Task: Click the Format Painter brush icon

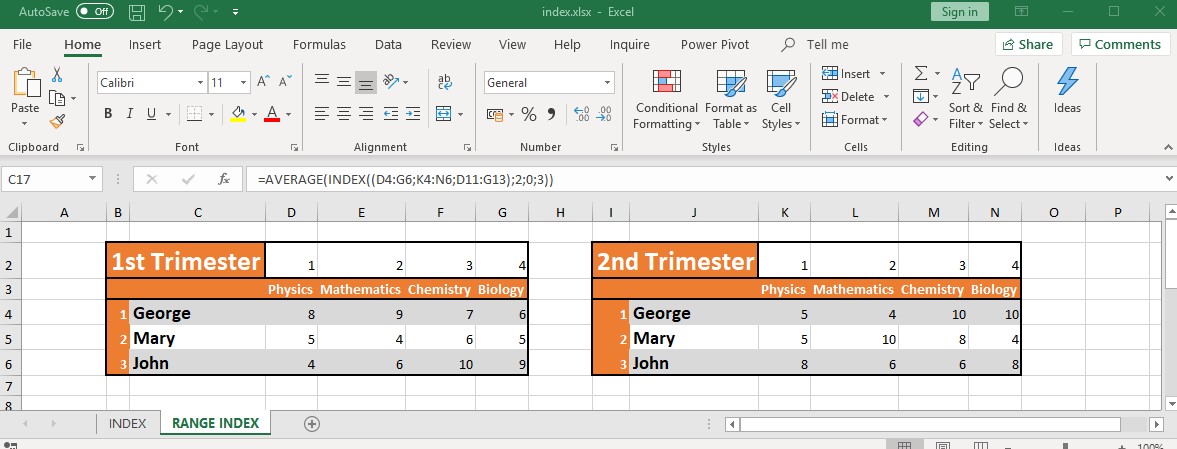Action: [x=57, y=121]
